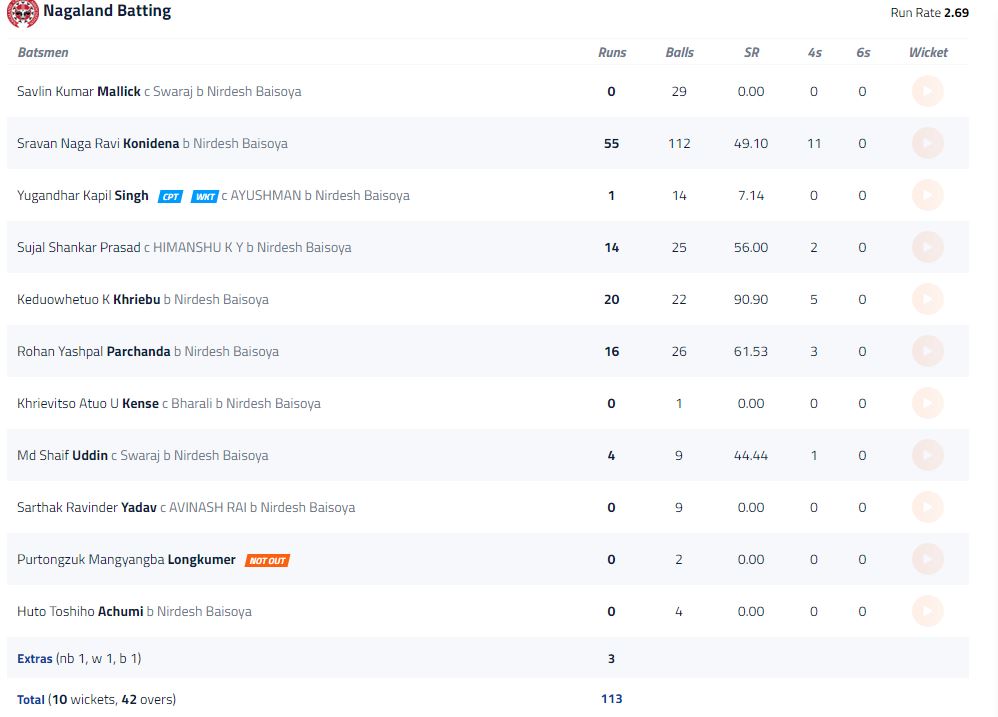This screenshot has width=998, height=717.
Task: Click the Total score 113
Action: coord(612,699)
